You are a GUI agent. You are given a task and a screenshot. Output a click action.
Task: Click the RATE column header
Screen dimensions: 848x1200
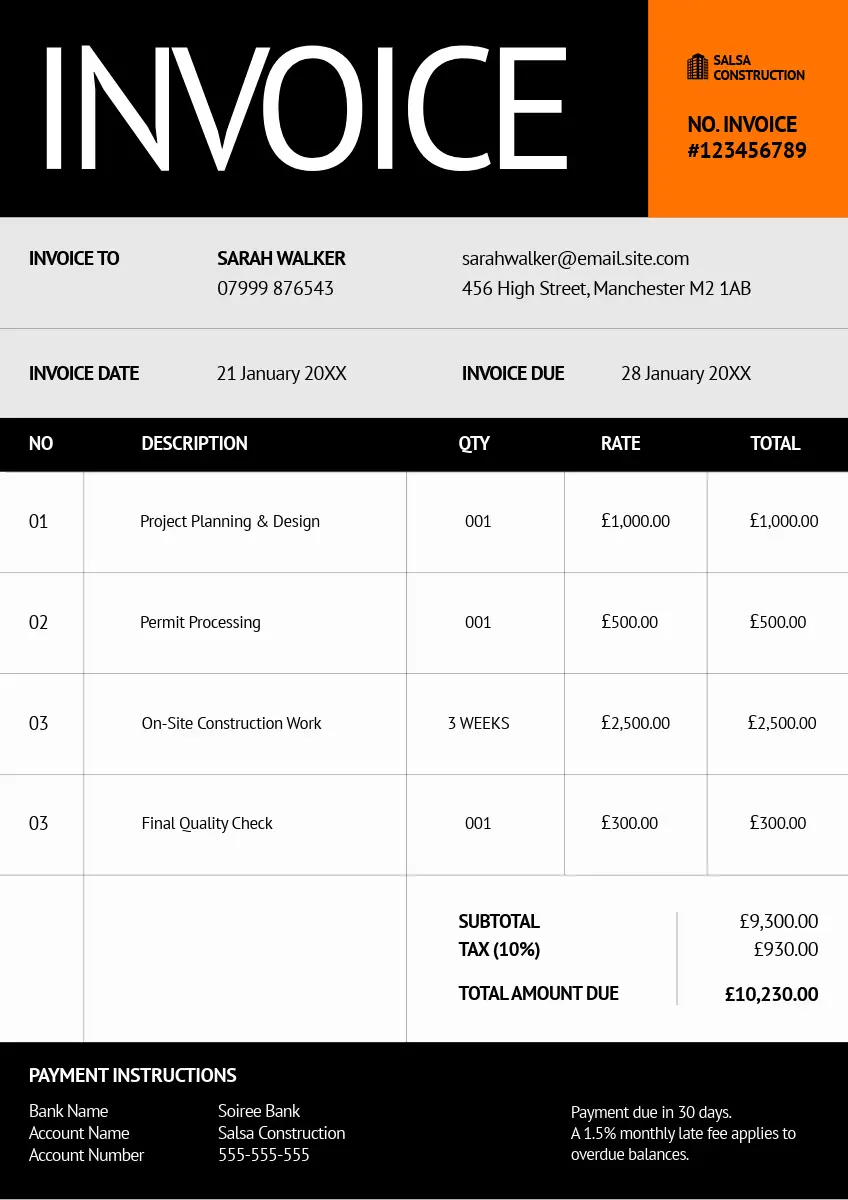pos(620,444)
